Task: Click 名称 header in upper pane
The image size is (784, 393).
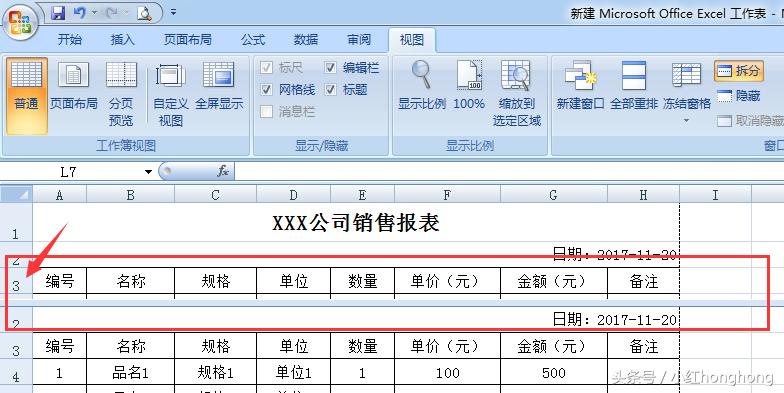Action: click(x=130, y=282)
